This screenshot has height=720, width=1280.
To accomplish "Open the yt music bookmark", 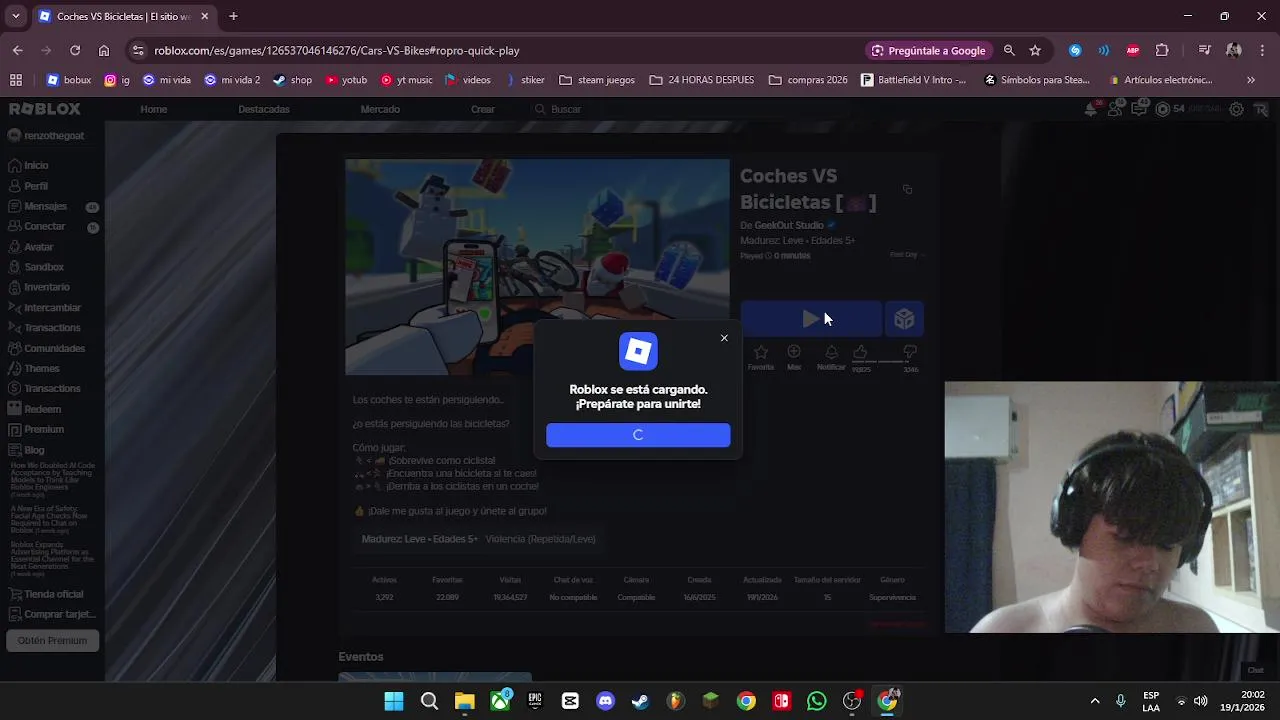I will tap(406, 80).
